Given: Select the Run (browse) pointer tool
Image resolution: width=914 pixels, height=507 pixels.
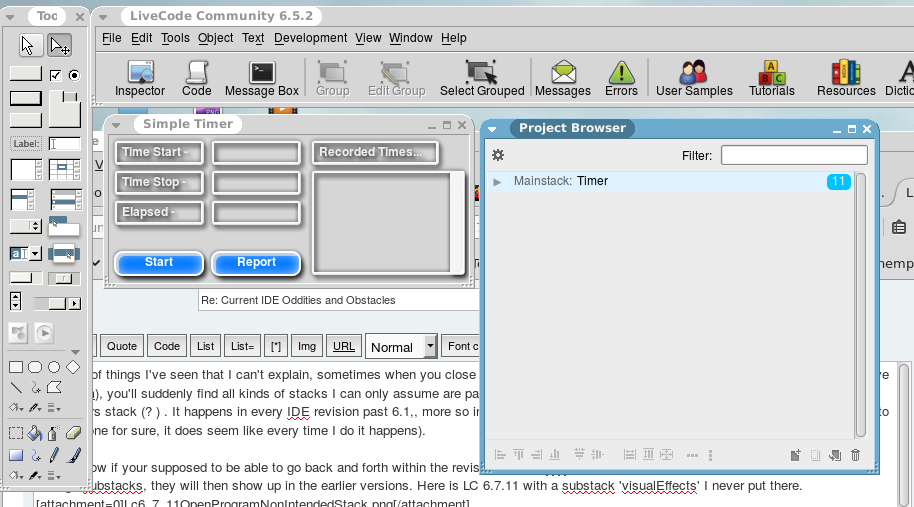Looking at the screenshot, I should click(28, 45).
